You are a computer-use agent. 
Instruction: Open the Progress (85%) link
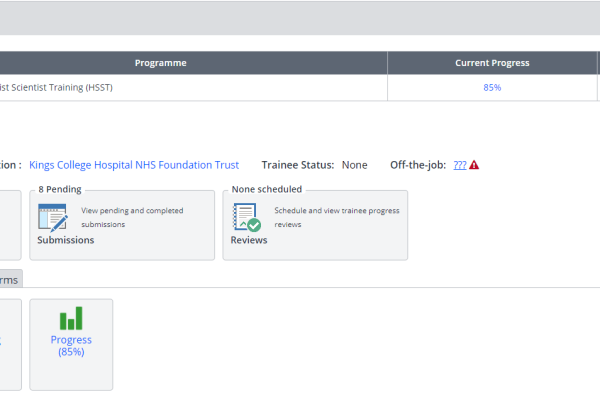point(71,346)
